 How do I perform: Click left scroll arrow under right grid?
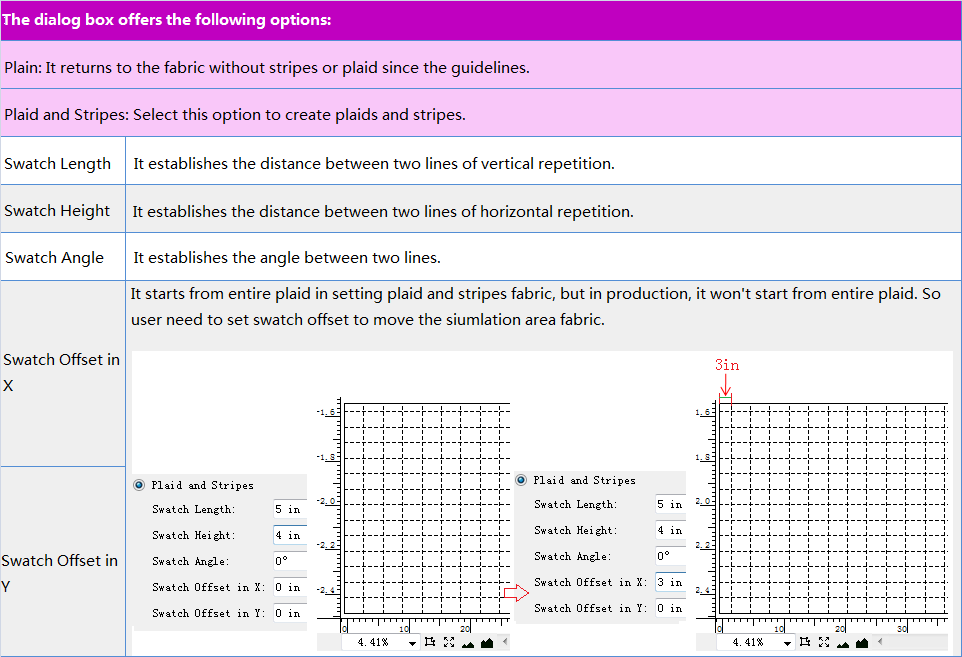coord(878,642)
